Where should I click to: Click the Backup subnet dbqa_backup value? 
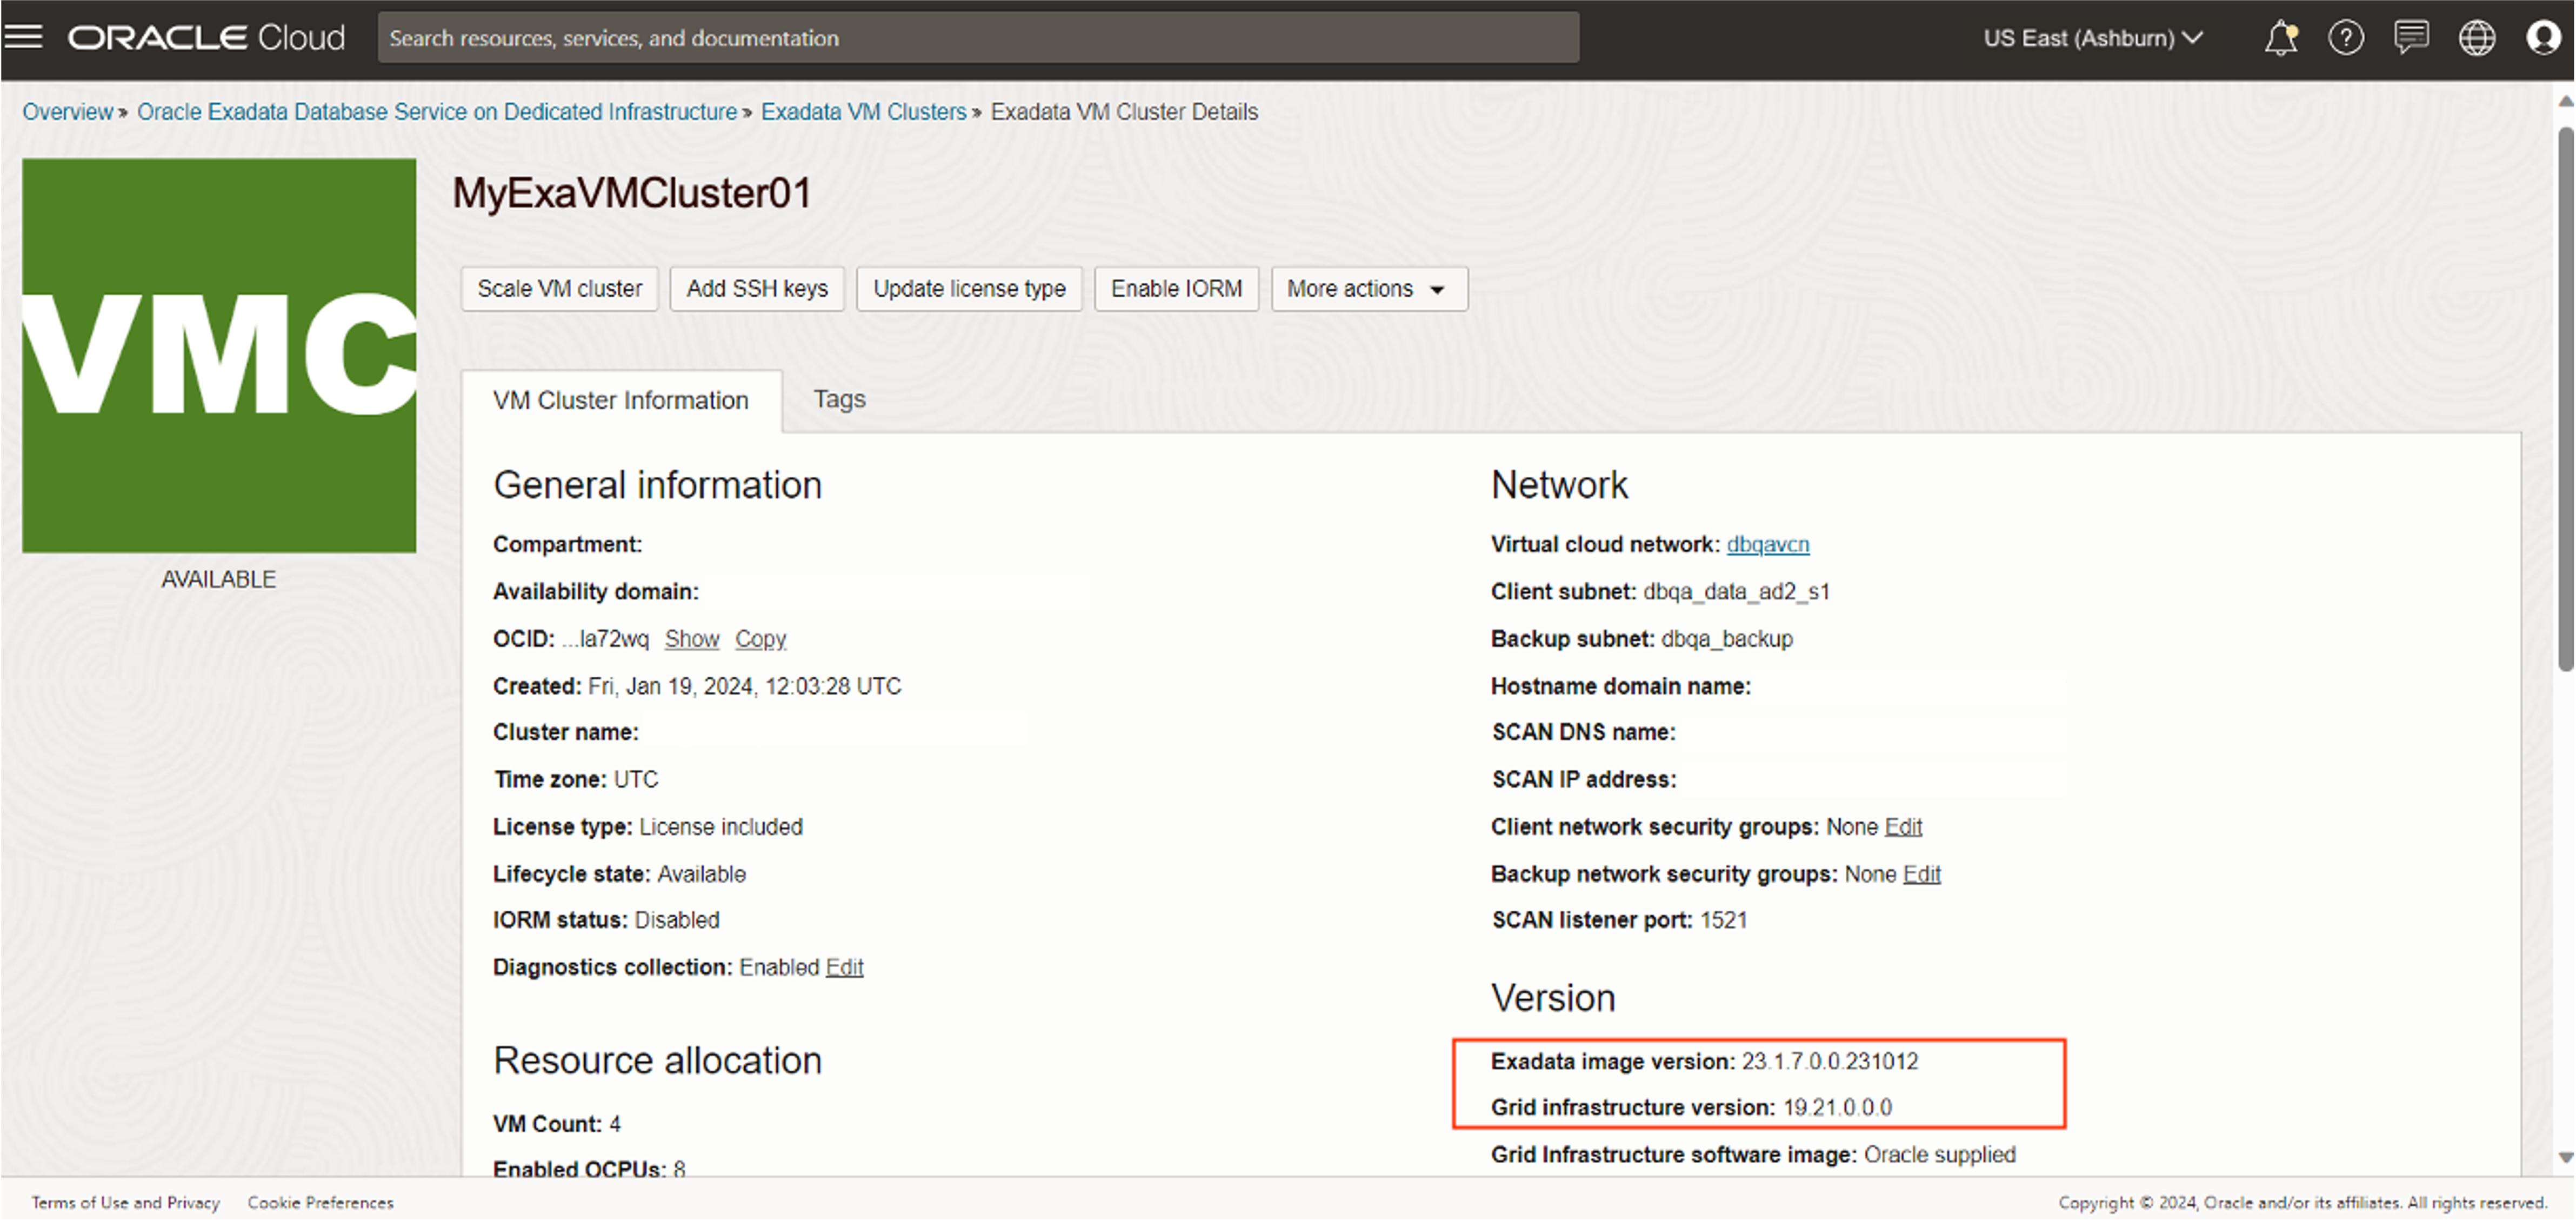pos(1727,639)
